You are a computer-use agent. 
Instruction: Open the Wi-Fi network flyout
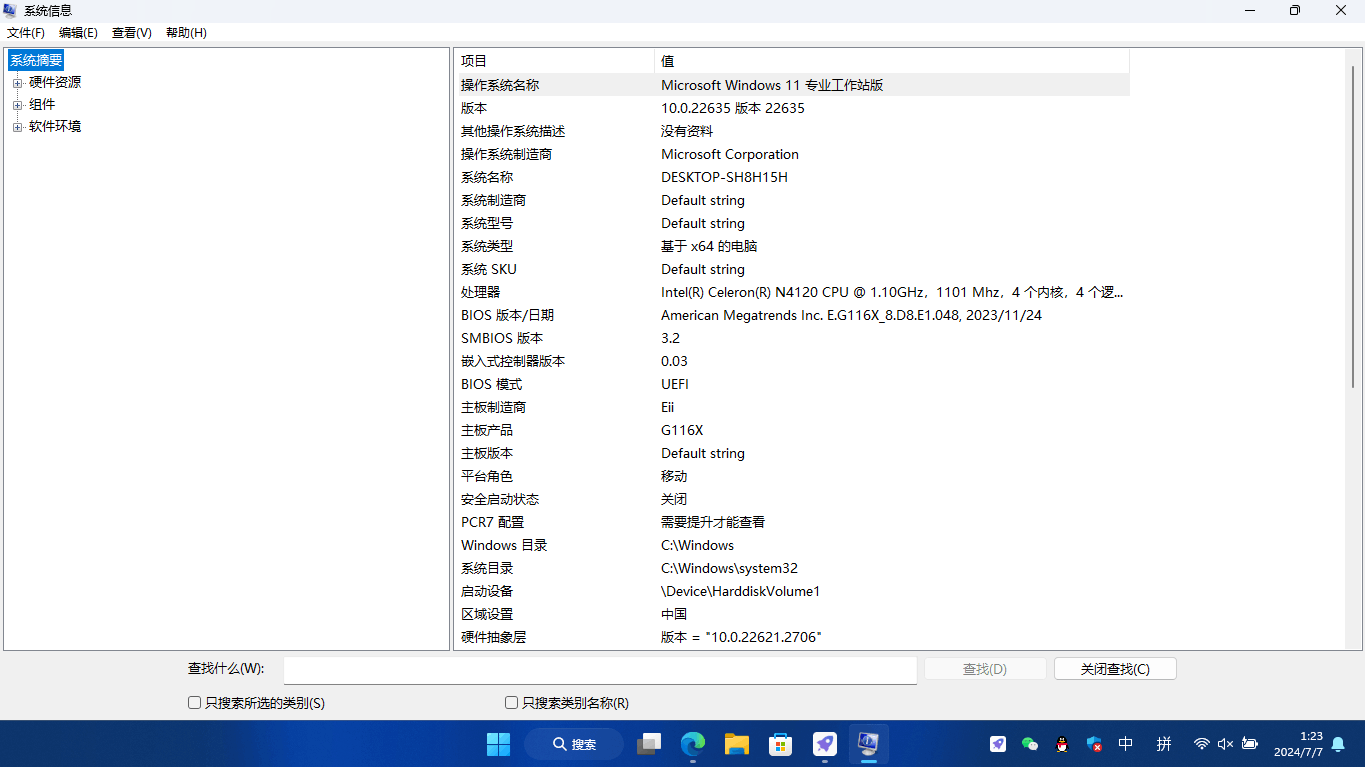point(1202,744)
